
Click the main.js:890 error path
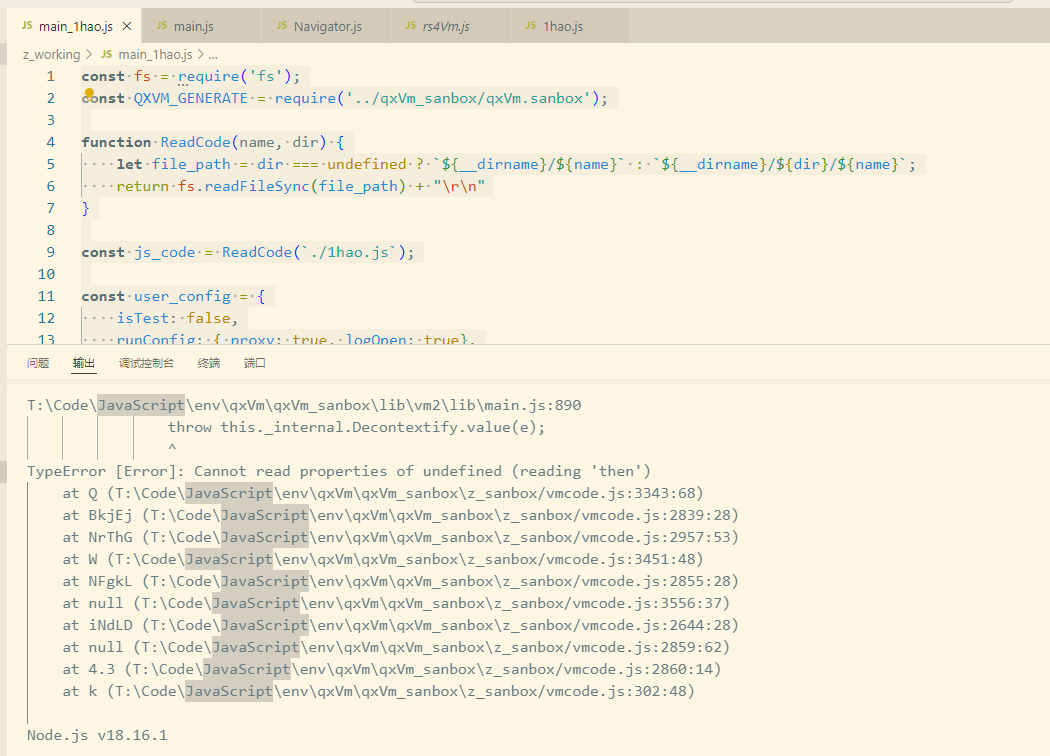pyautogui.click(x=304, y=405)
